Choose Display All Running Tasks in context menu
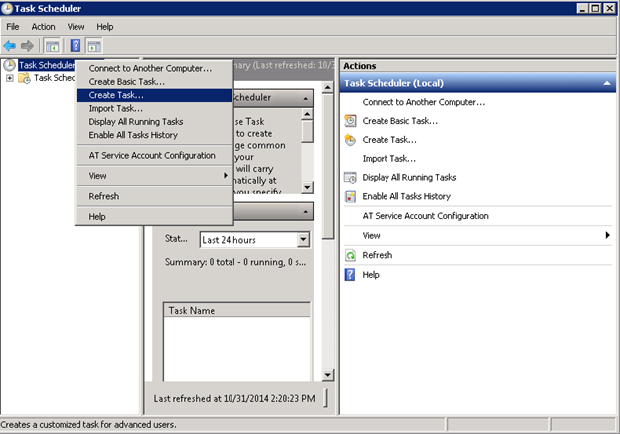Viewport: 620px width, 434px height. 154,122
